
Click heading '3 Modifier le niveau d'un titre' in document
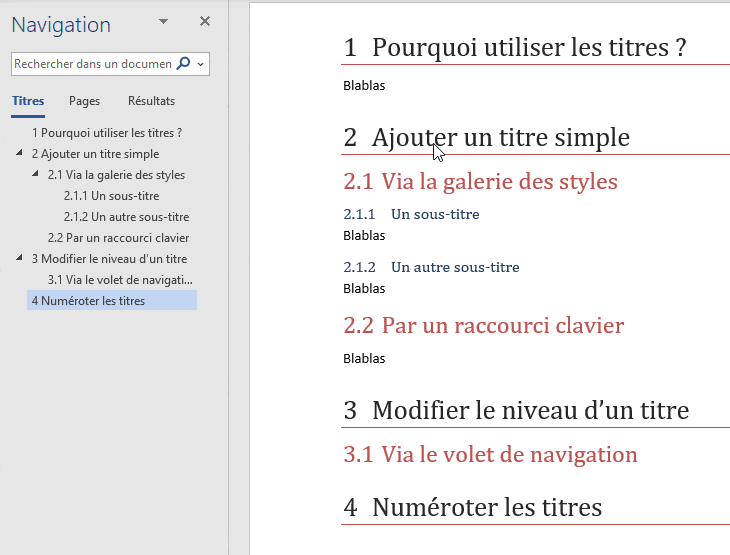coord(516,411)
